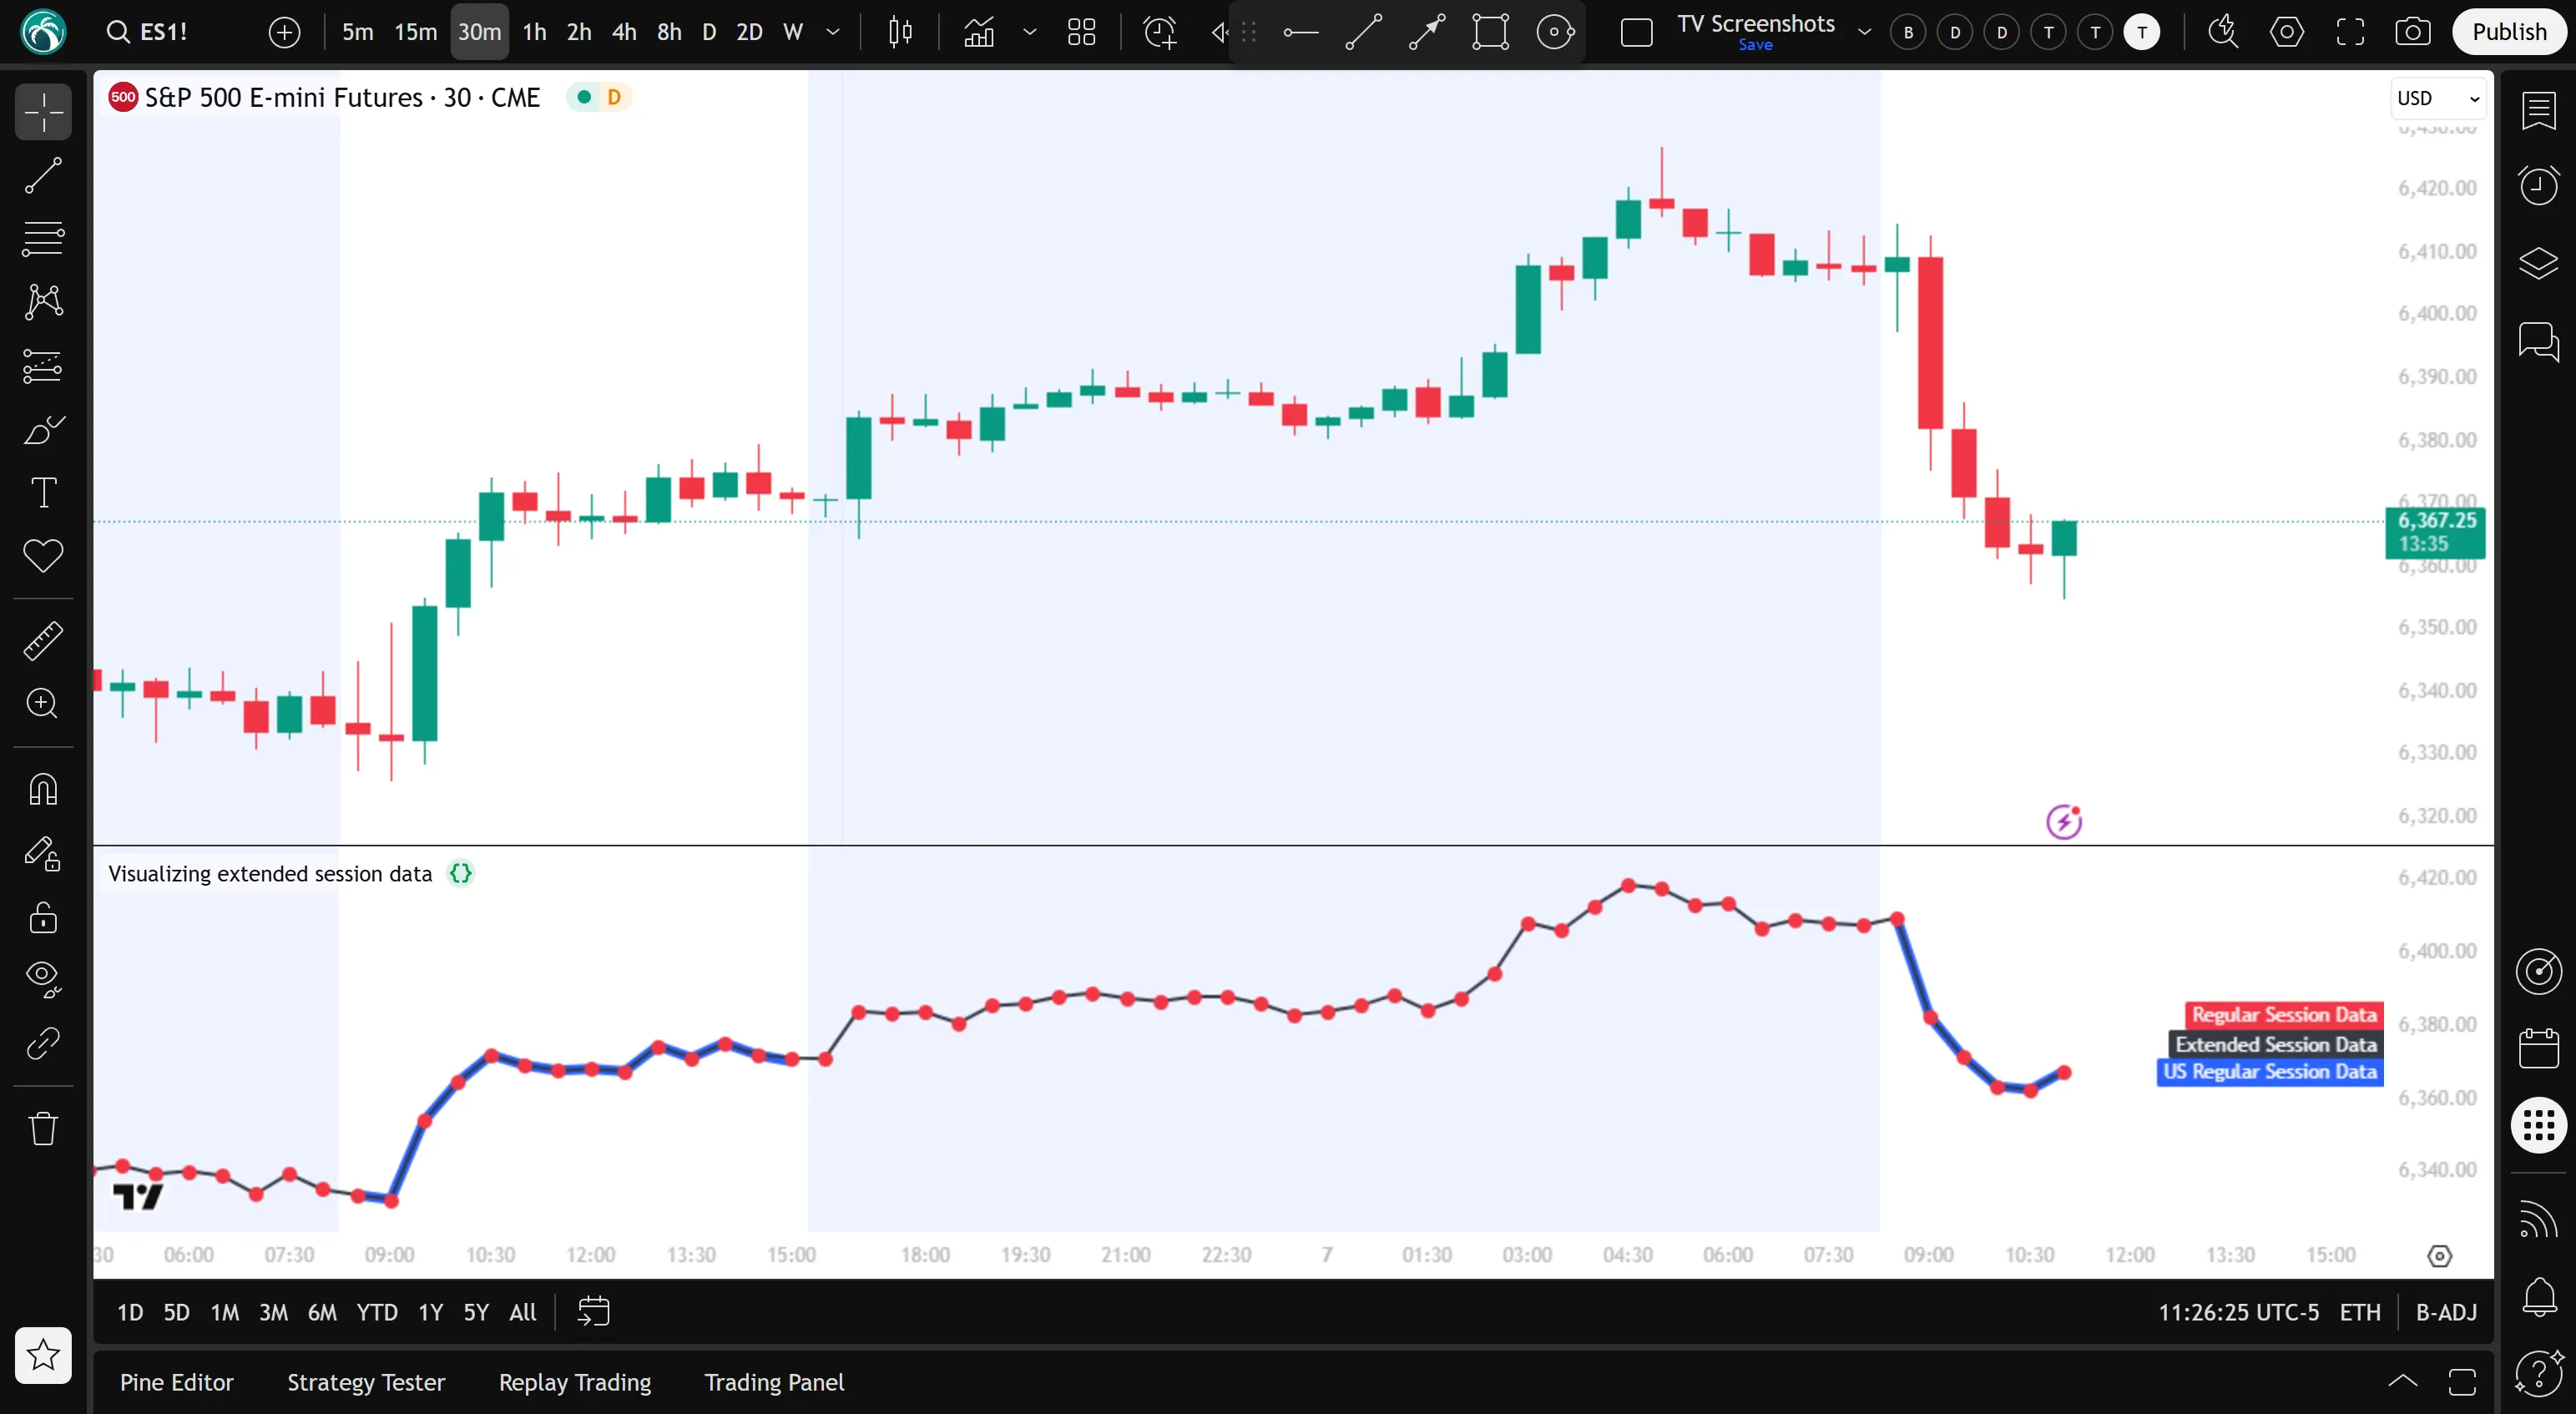Expand the more timeframes chevron after W
Screen dimensions: 2576x1414
pos(832,32)
